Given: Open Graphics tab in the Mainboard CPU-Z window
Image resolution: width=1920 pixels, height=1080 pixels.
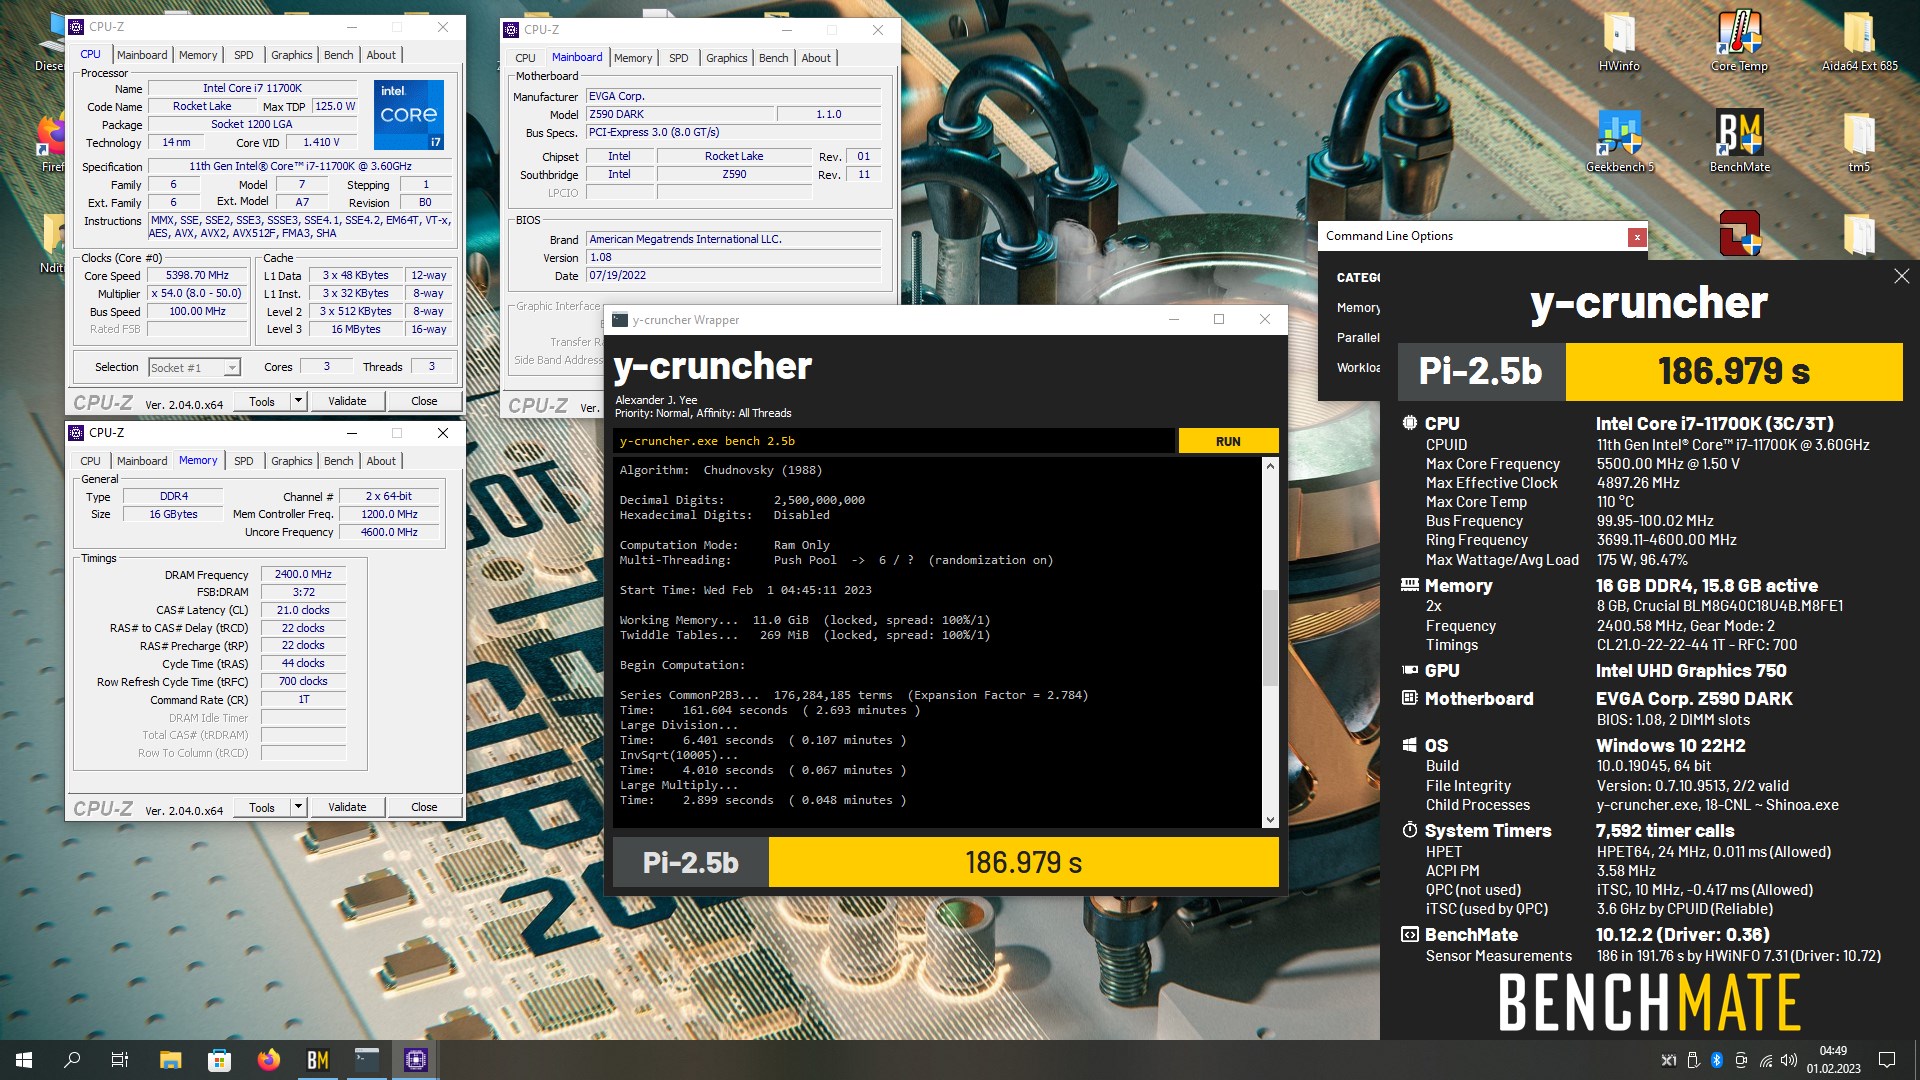Looking at the screenshot, I should click(x=726, y=58).
